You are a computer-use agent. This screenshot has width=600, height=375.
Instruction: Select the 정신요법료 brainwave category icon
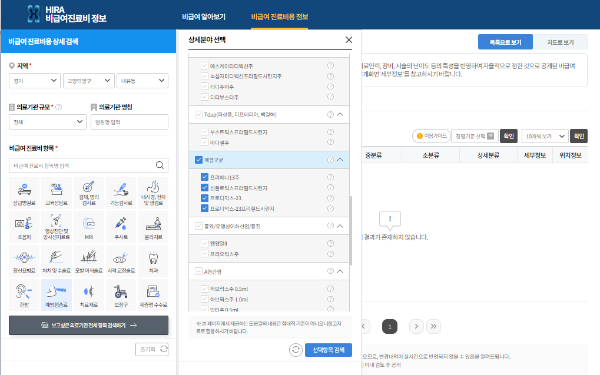[24, 261]
